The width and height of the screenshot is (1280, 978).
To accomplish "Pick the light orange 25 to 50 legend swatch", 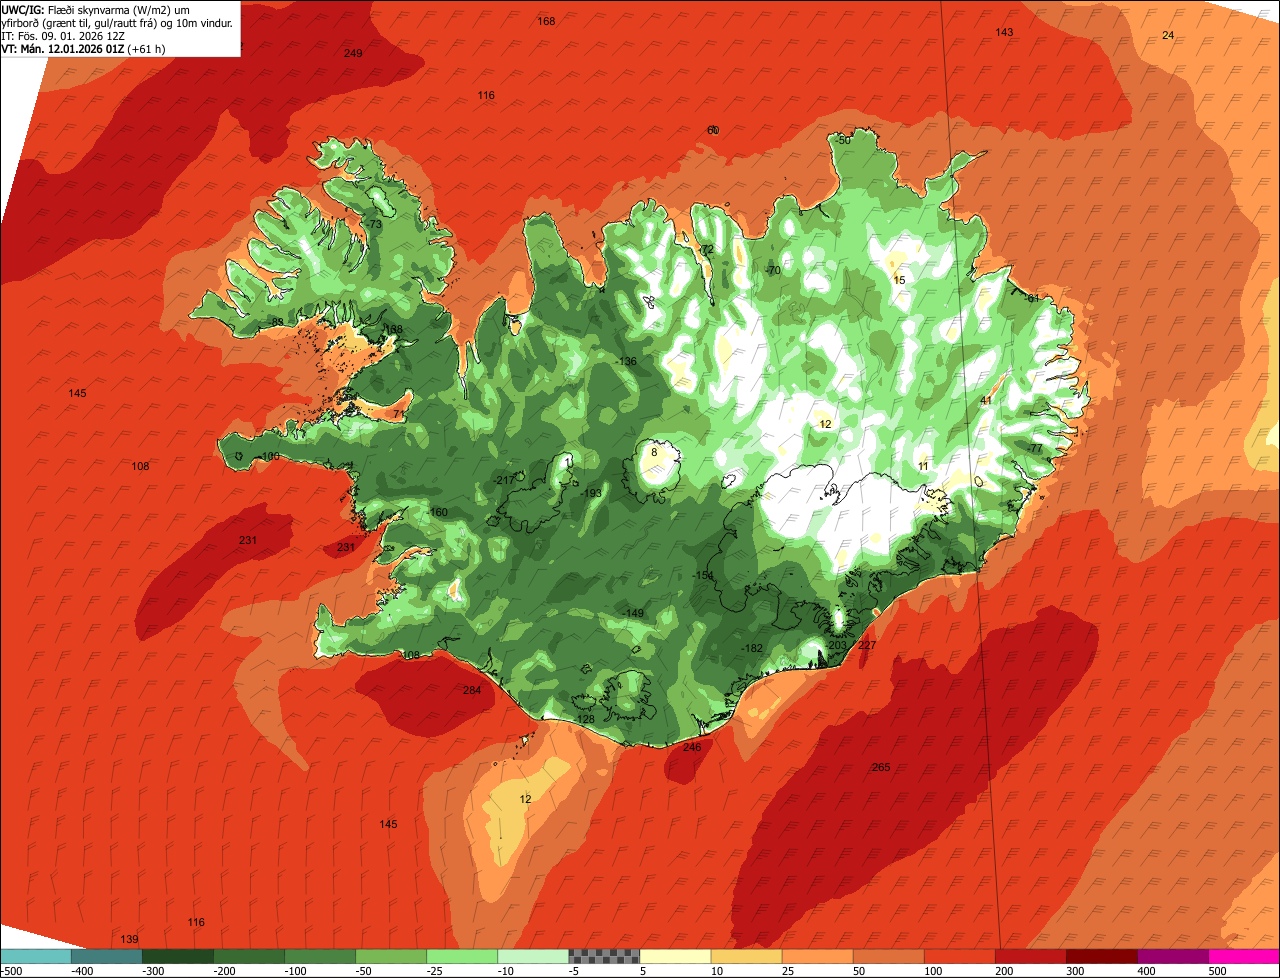I will coord(816,956).
